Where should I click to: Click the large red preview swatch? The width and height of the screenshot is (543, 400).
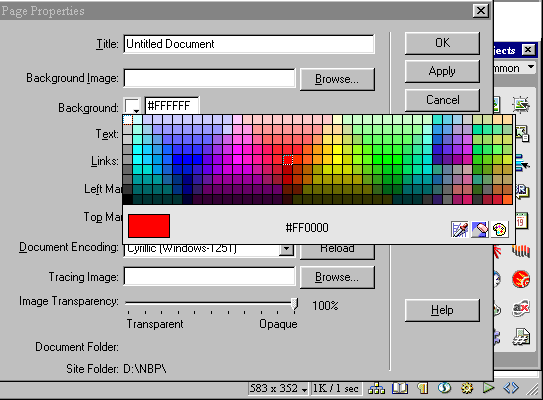149,226
